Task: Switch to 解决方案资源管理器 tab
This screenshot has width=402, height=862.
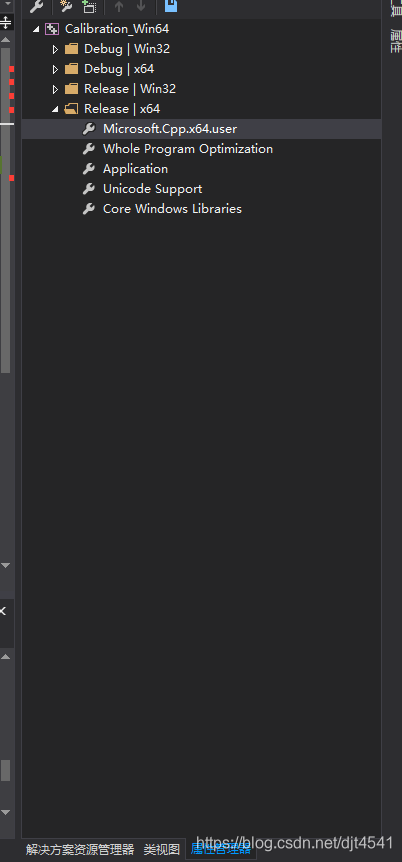Action: [x=80, y=849]
